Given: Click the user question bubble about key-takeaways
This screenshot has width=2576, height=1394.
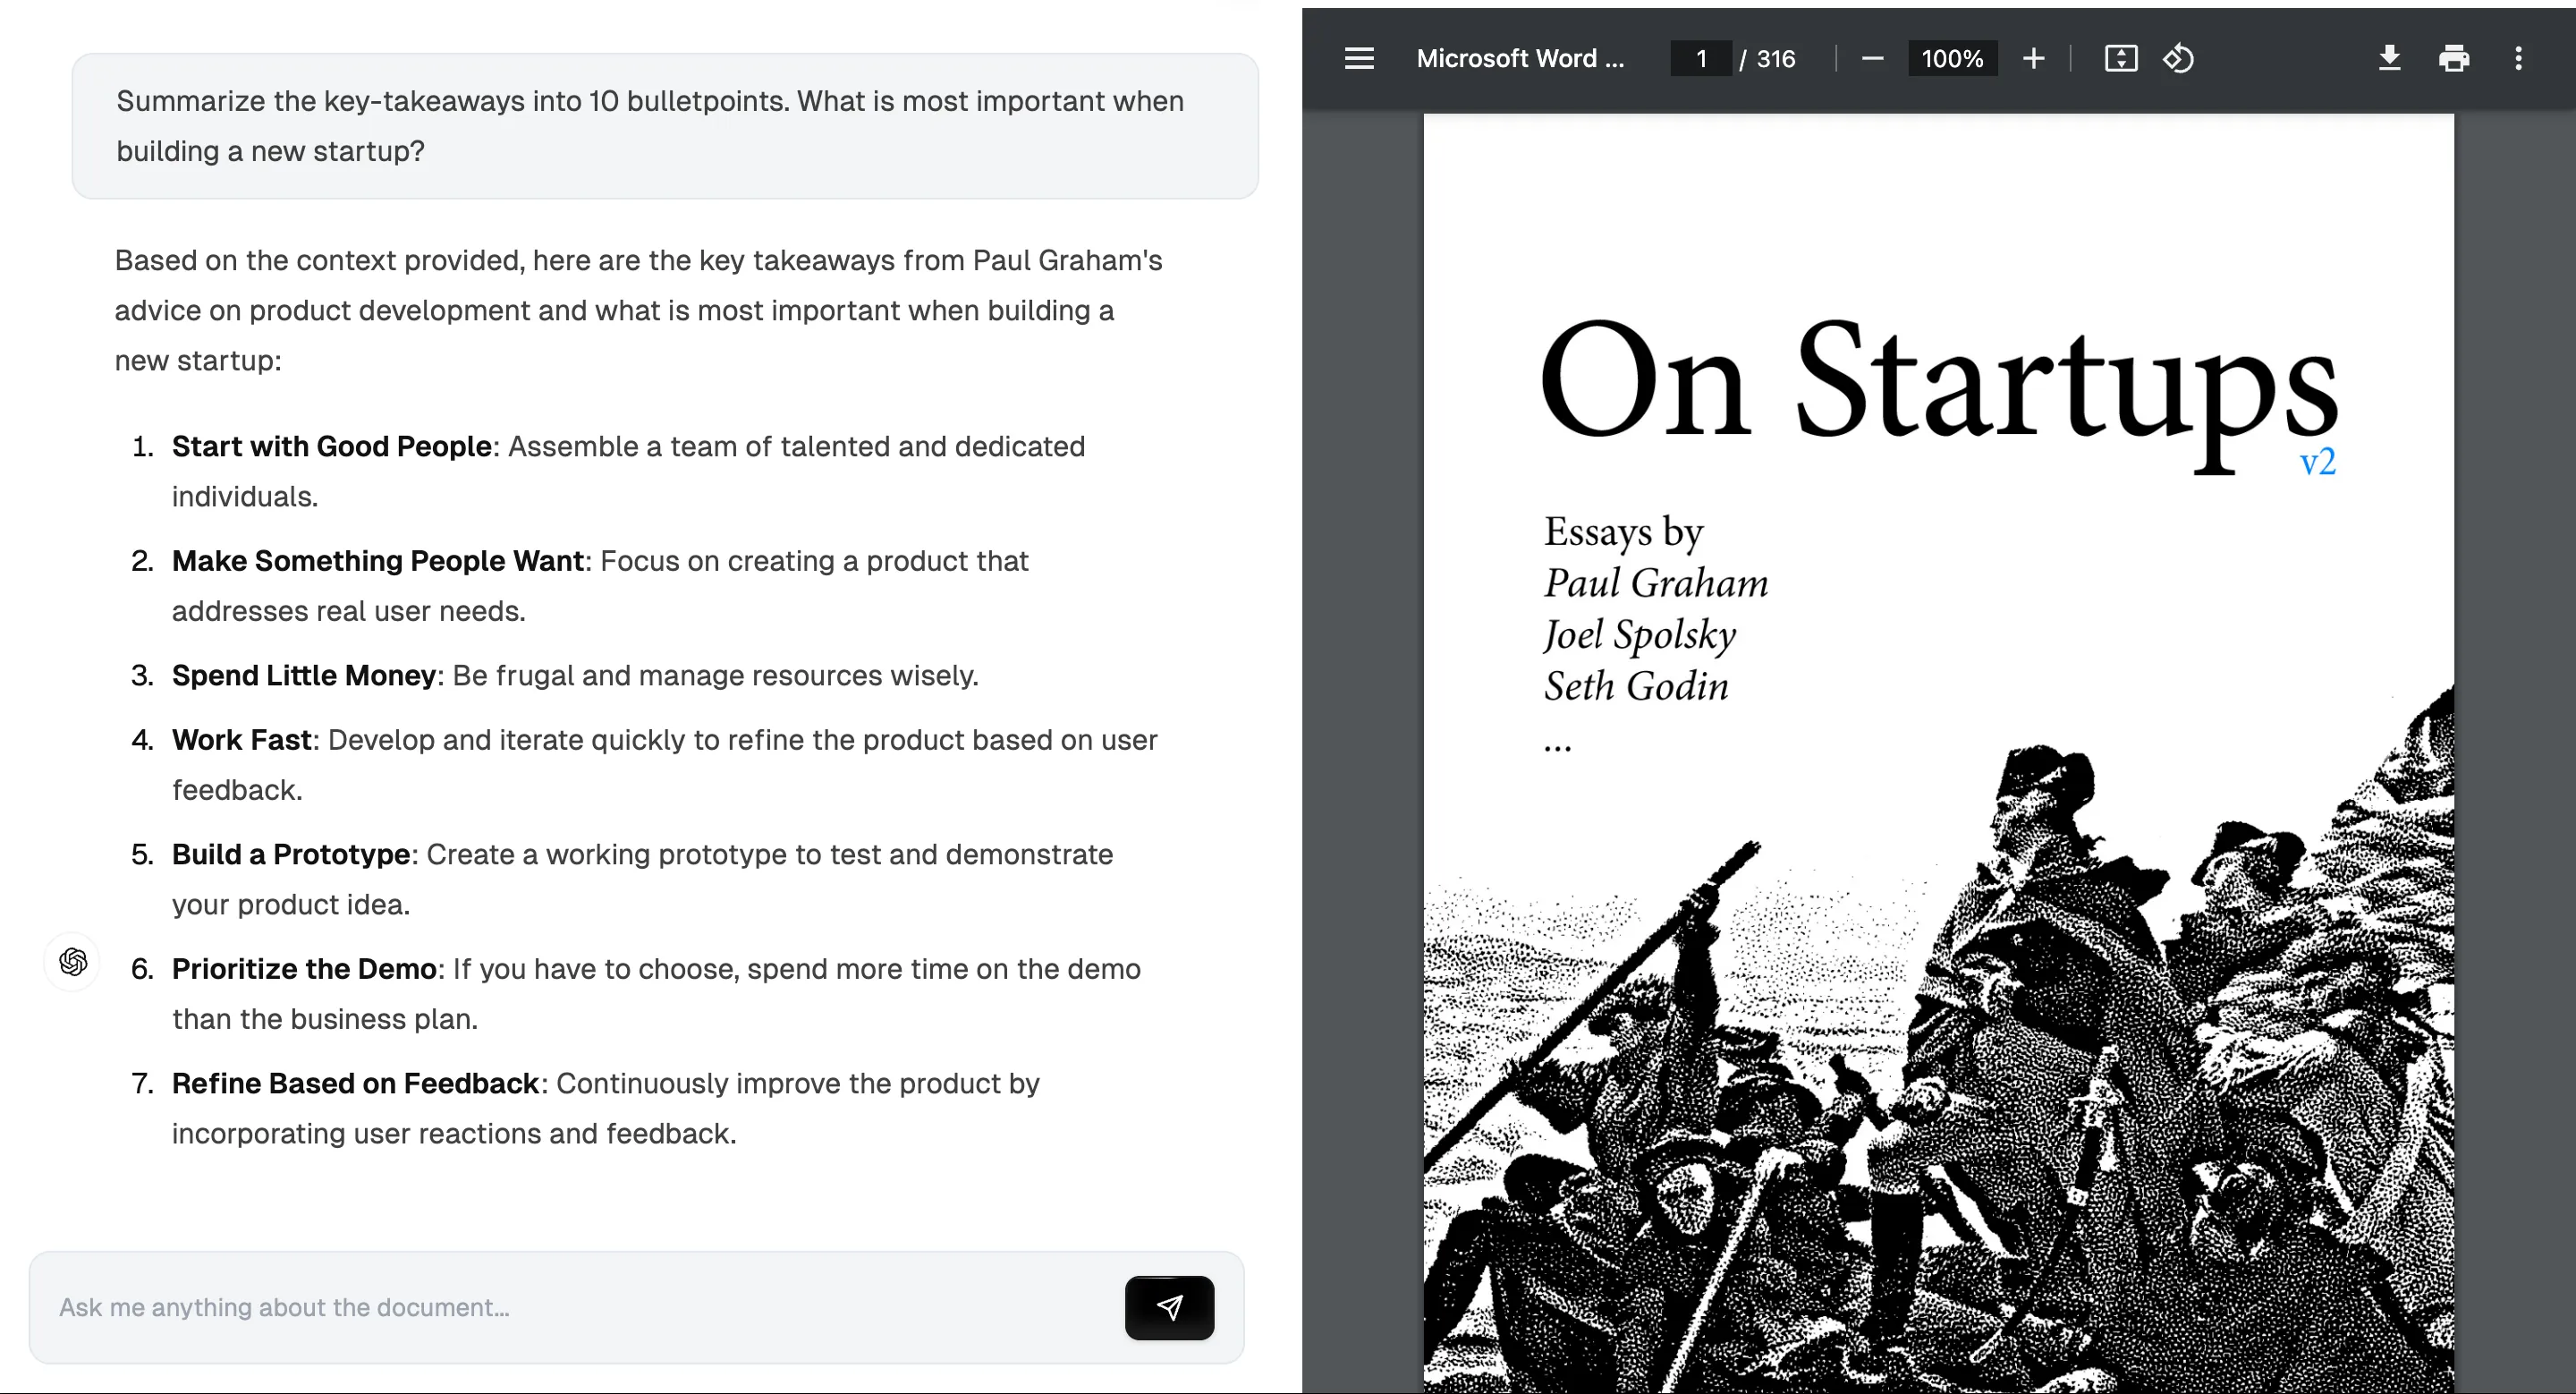Looking at the screenshot, I should pos(664,126).
